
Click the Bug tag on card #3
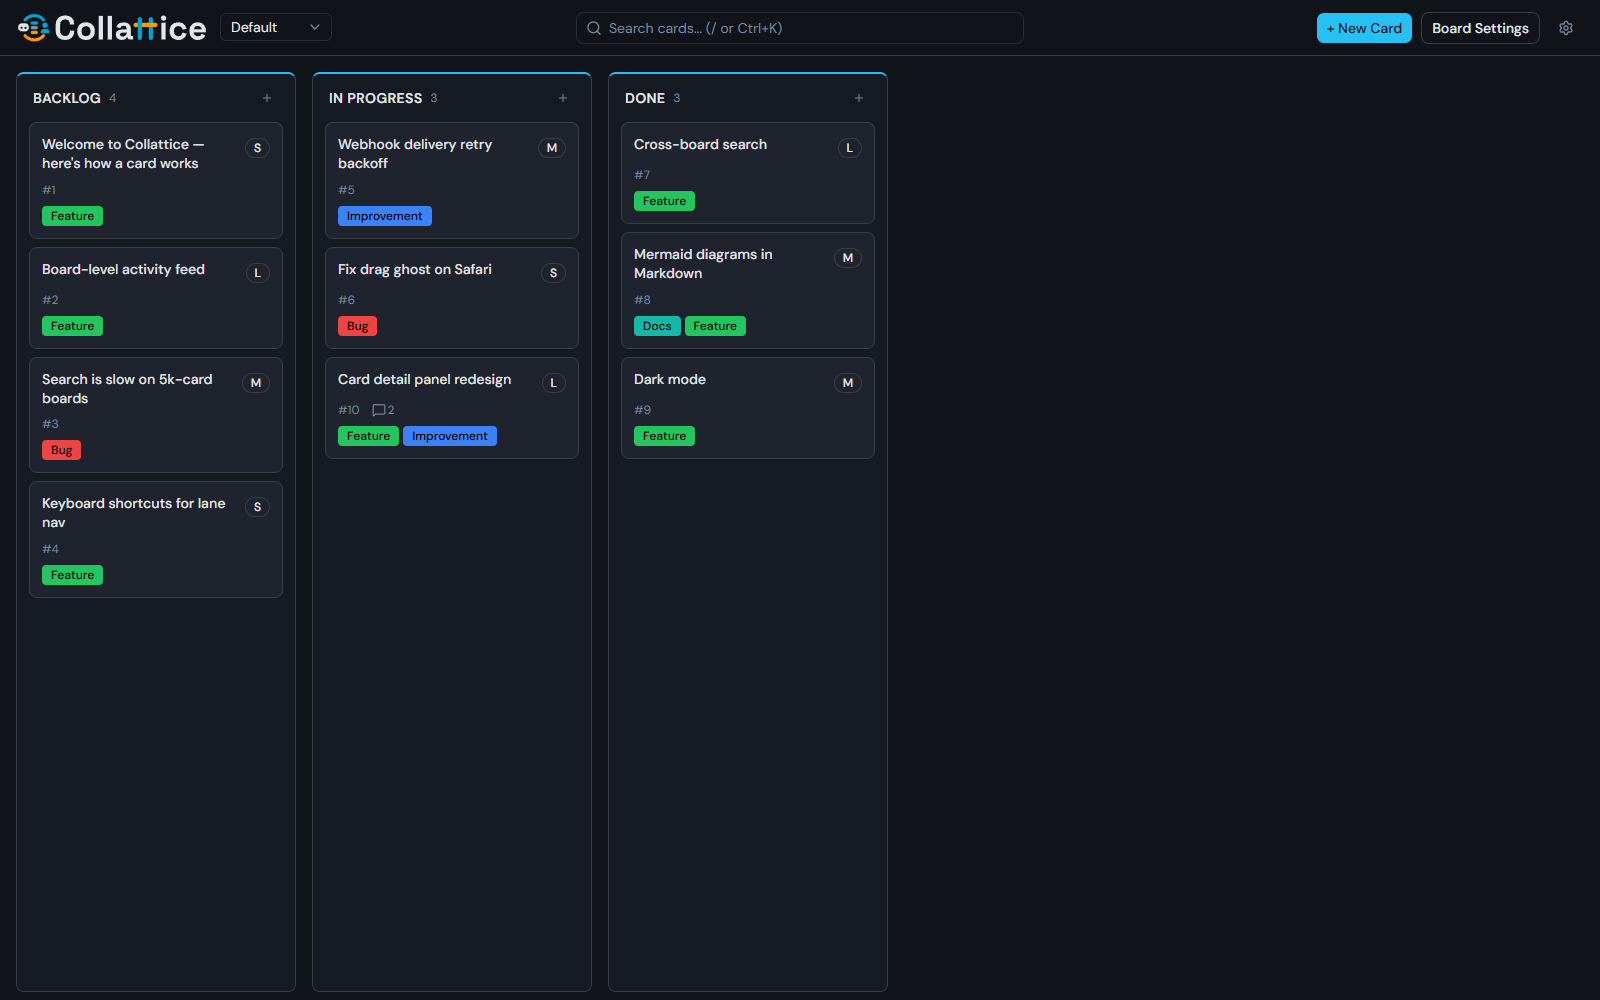click(62, 450)
